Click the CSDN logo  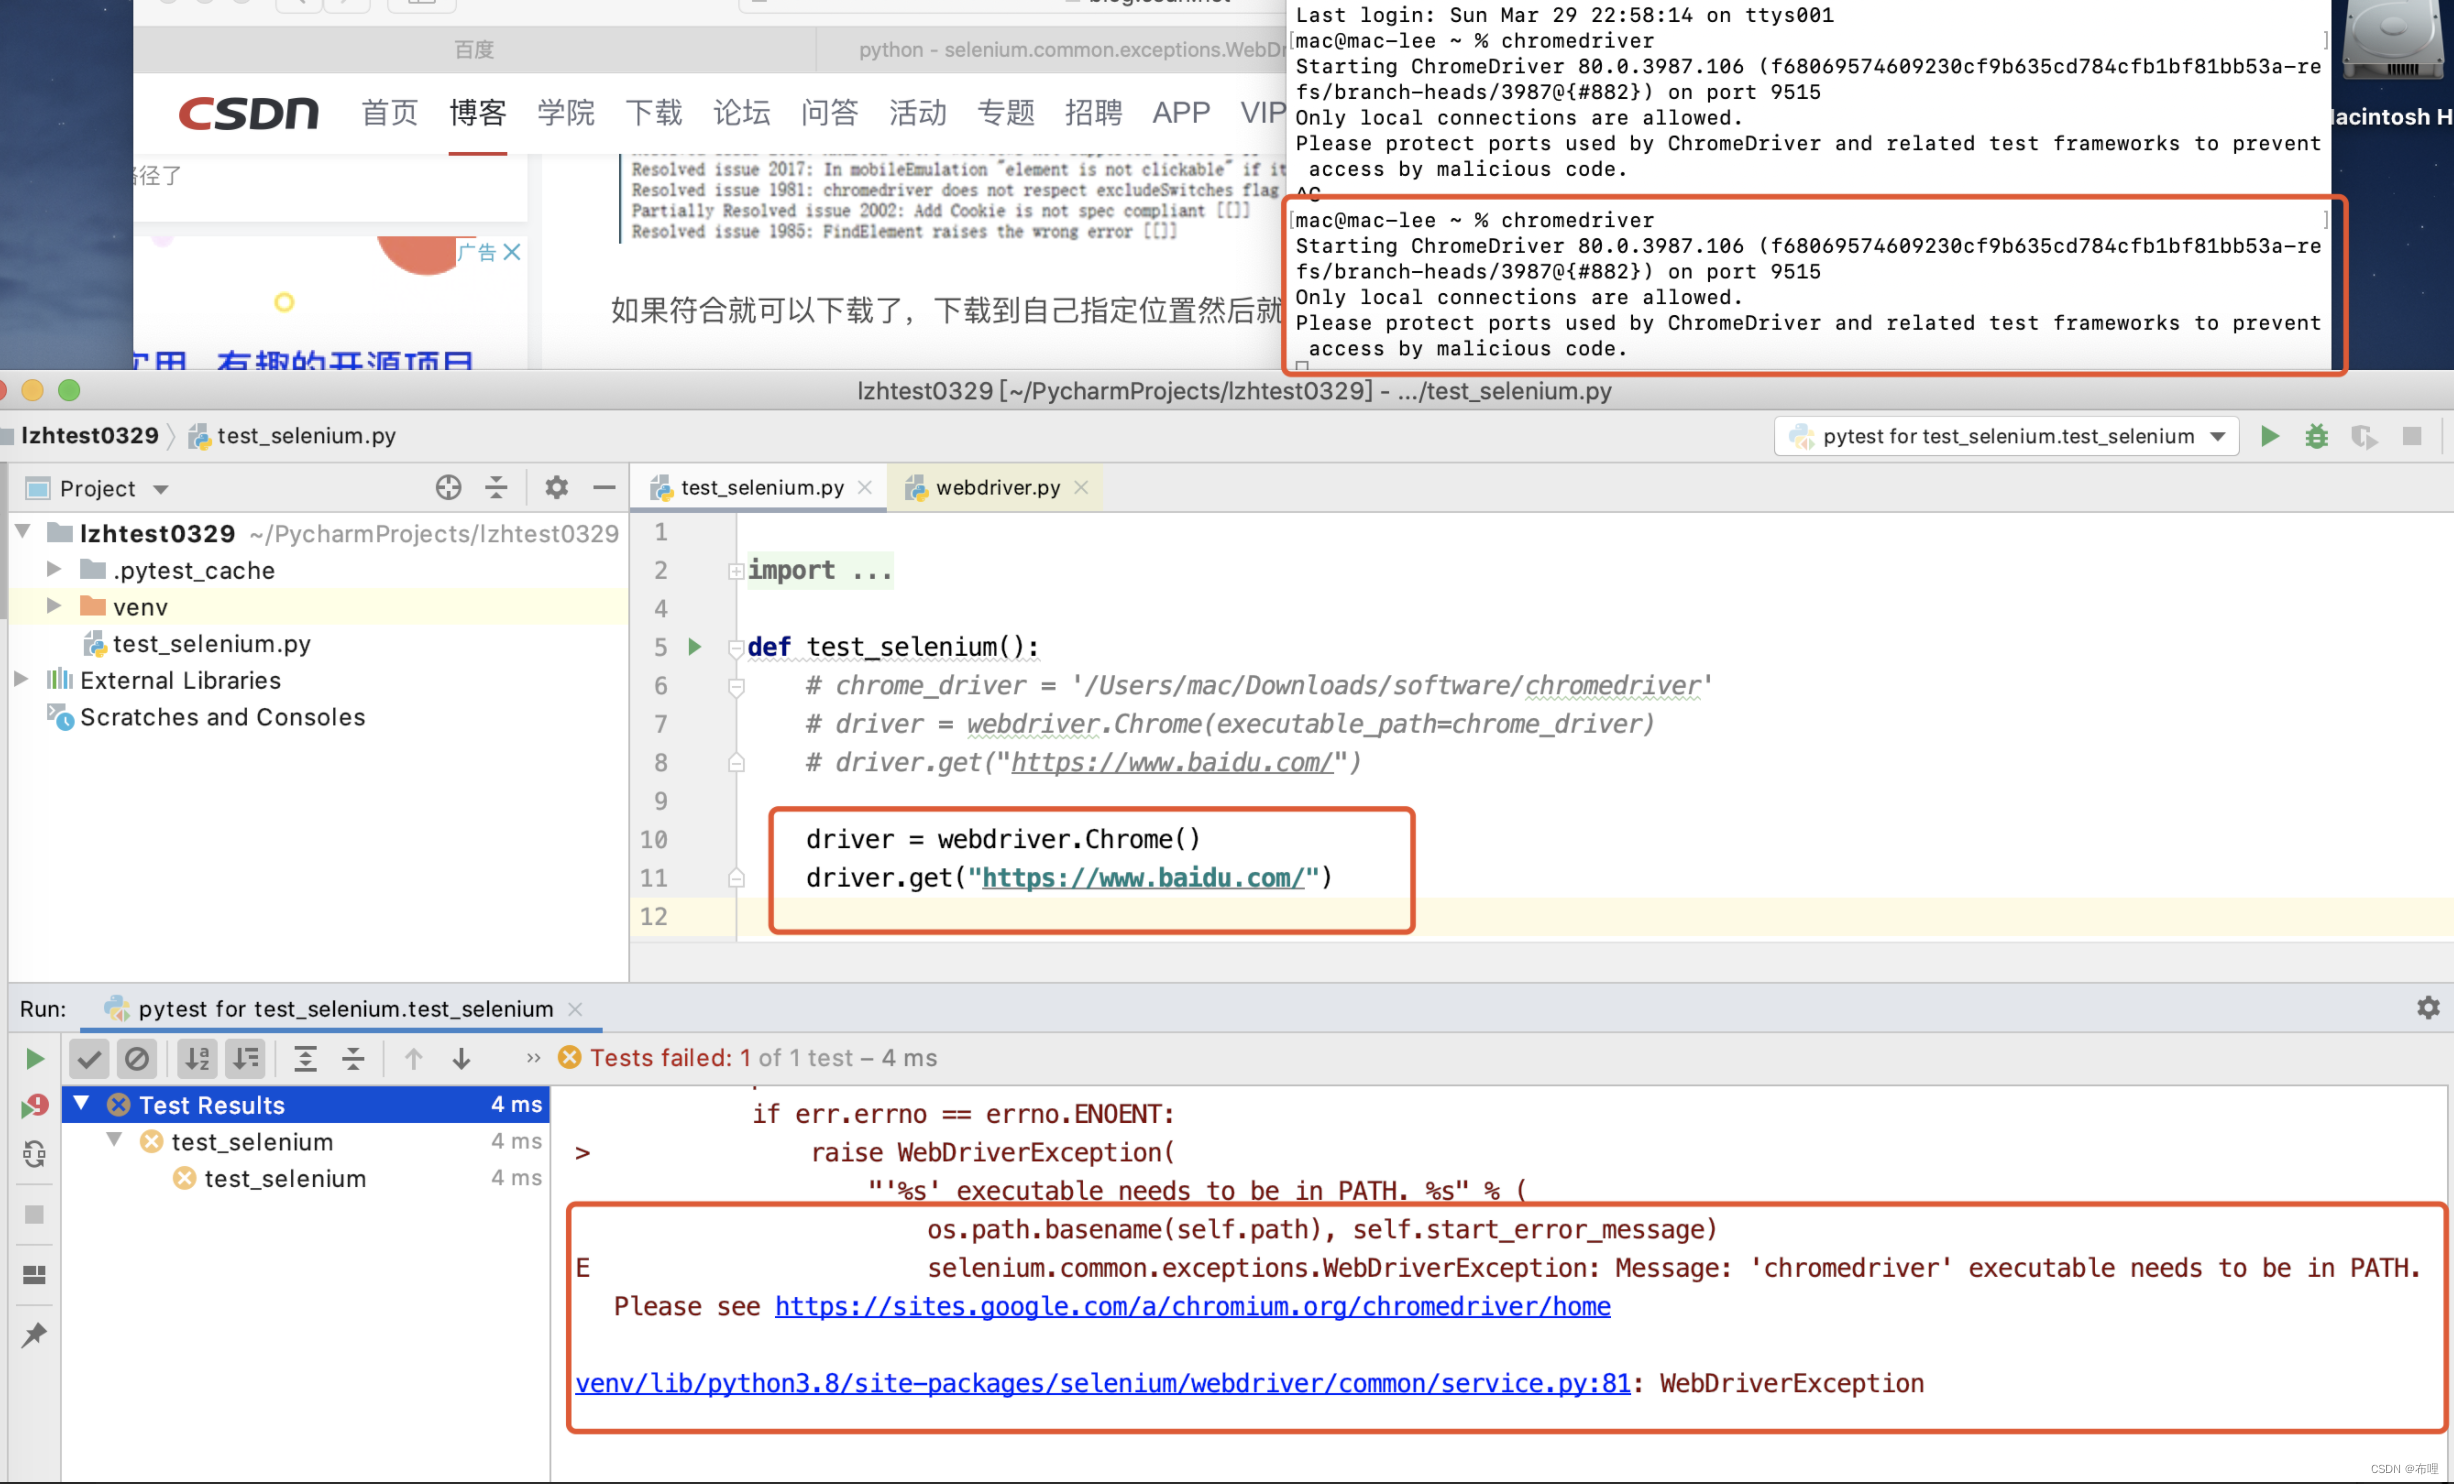click(x=249, y=113)
